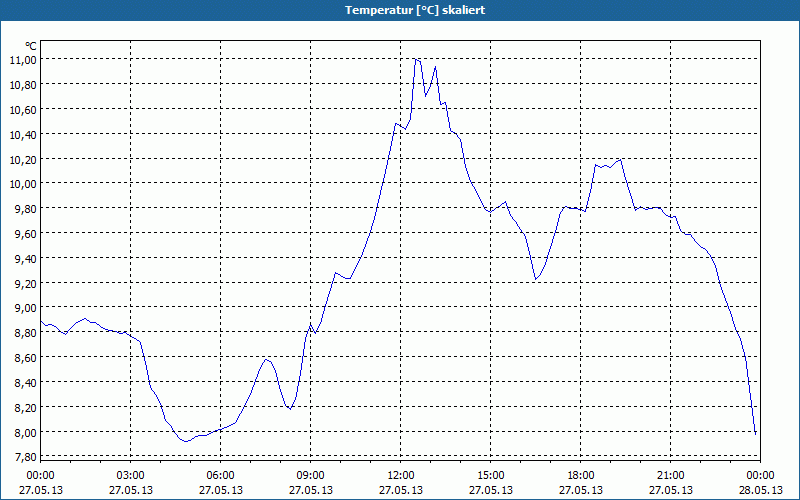
Task: Click the 27.05.13 date under 15:00
Action: pyautogui.click(x=491, y=490)
